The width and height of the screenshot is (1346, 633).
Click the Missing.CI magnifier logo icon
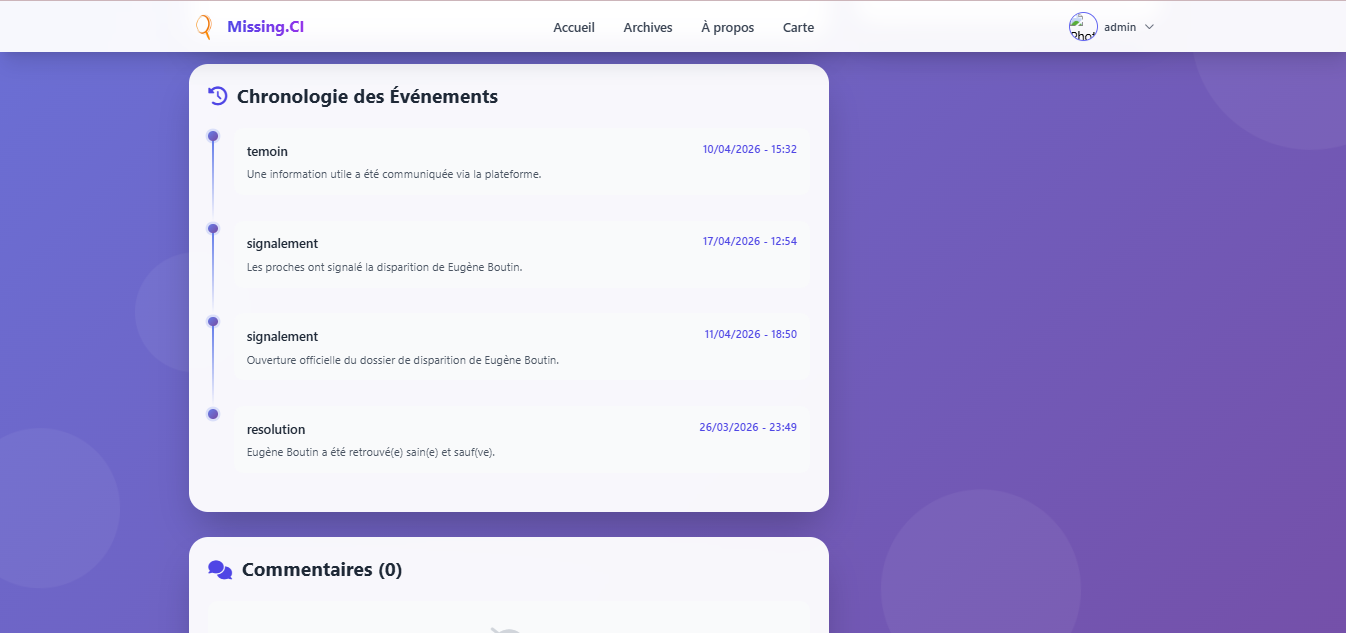click(204, 27)
